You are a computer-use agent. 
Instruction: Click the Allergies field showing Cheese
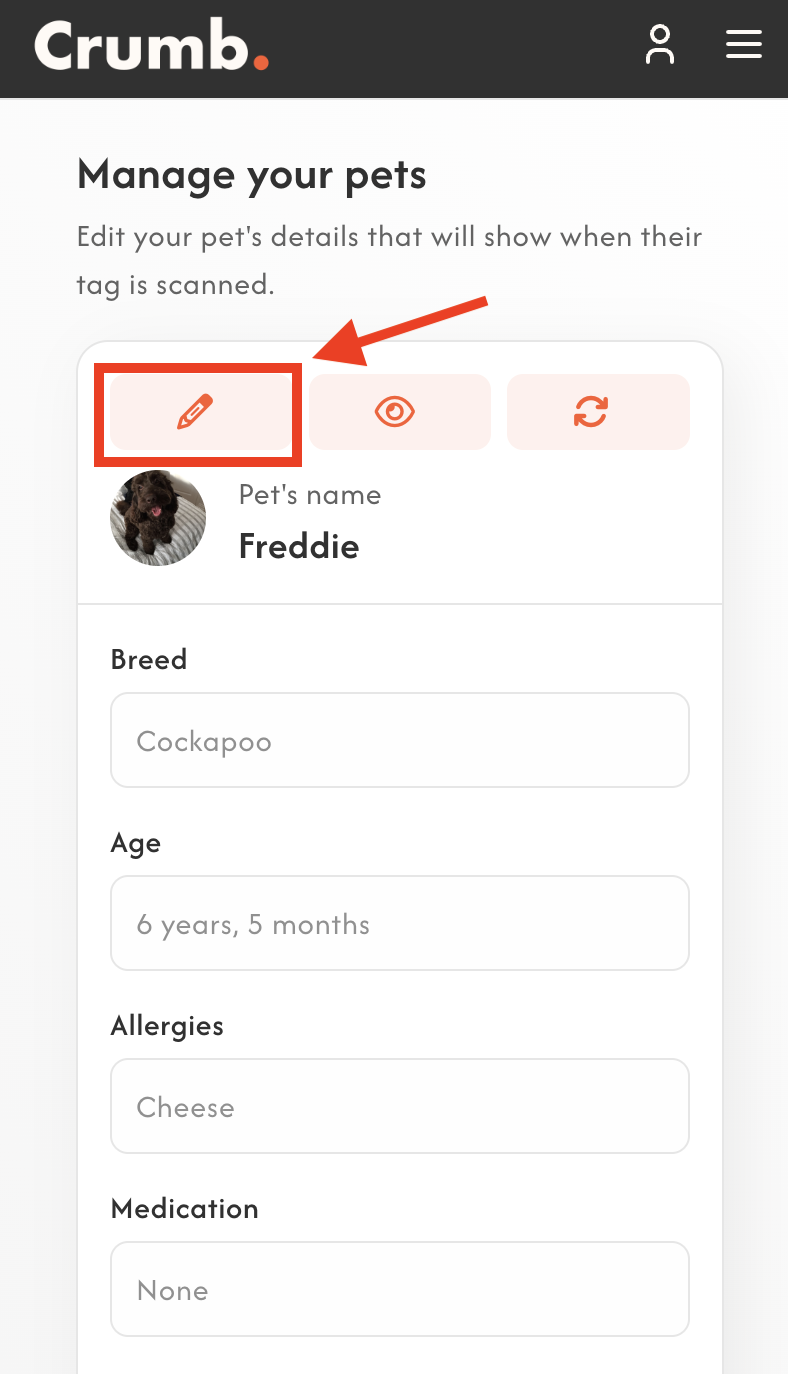[x=399, y=1107]
